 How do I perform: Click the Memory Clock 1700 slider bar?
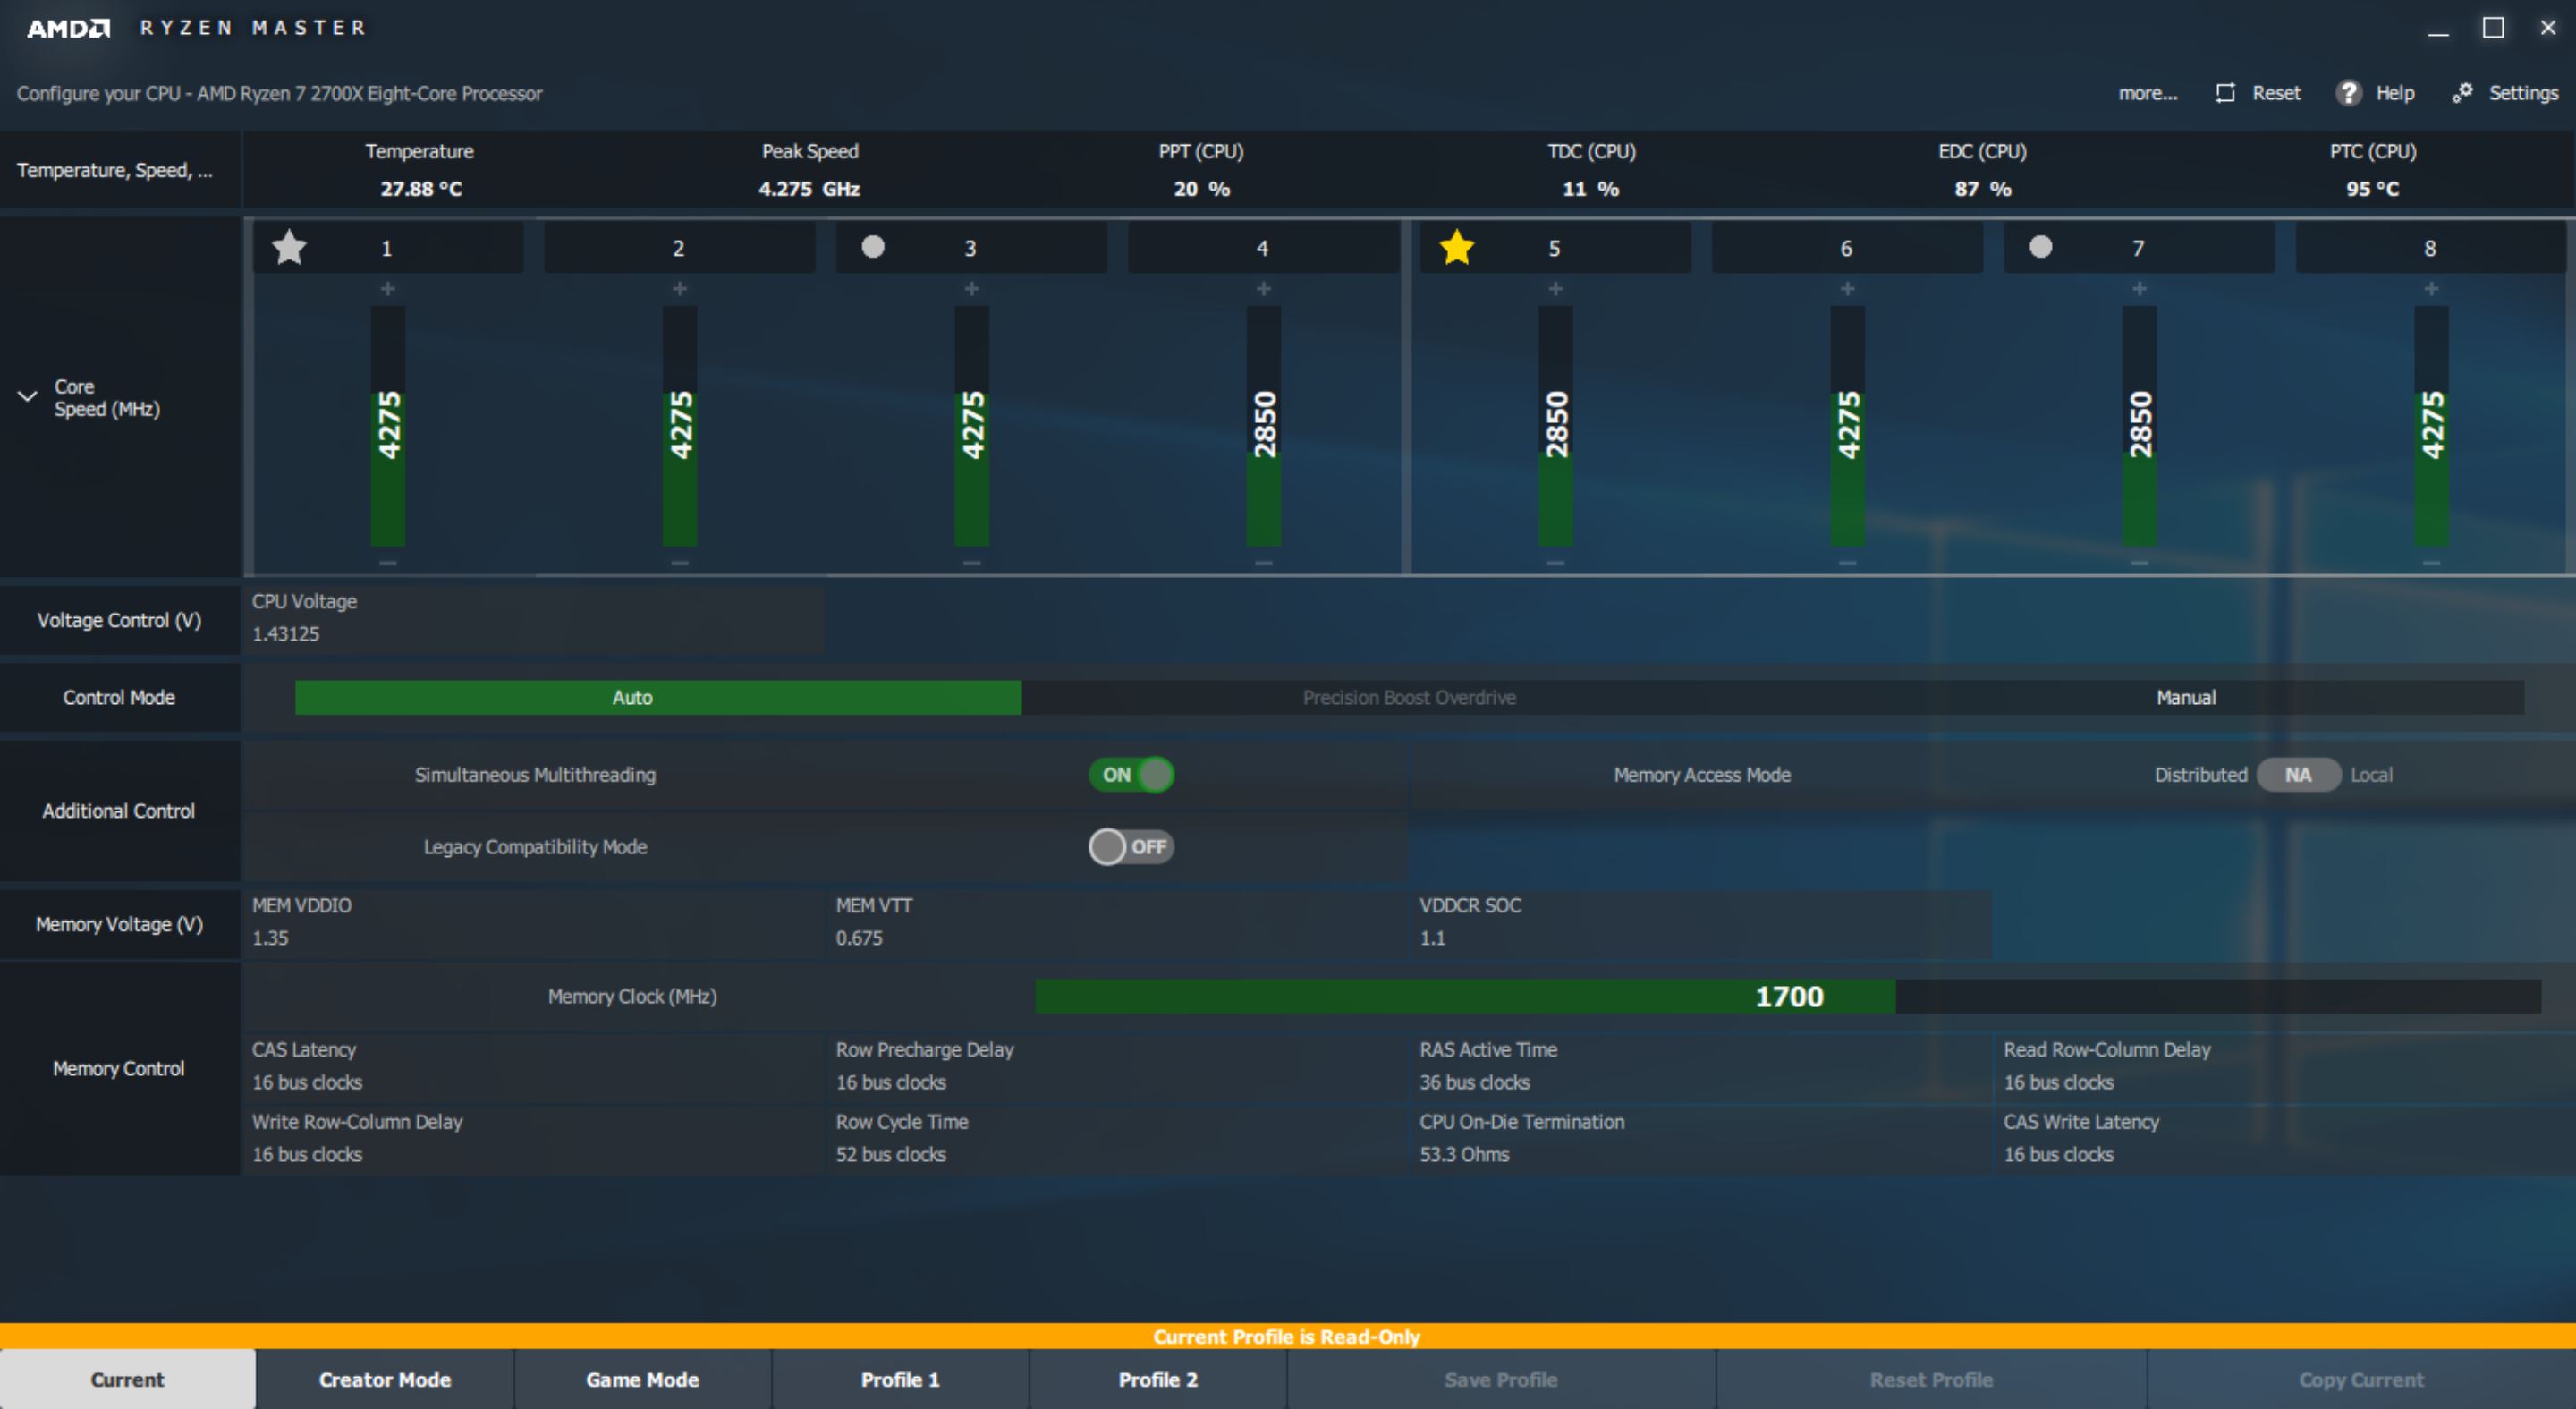point(1787,997)
